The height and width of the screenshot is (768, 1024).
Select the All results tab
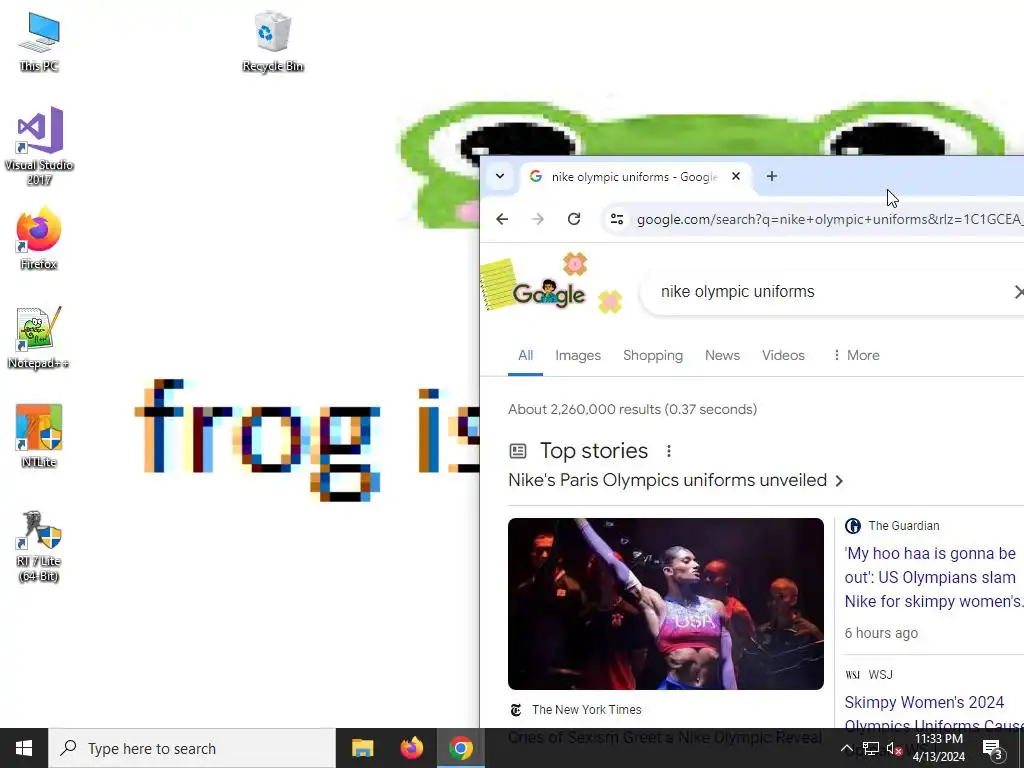(525, 356)
